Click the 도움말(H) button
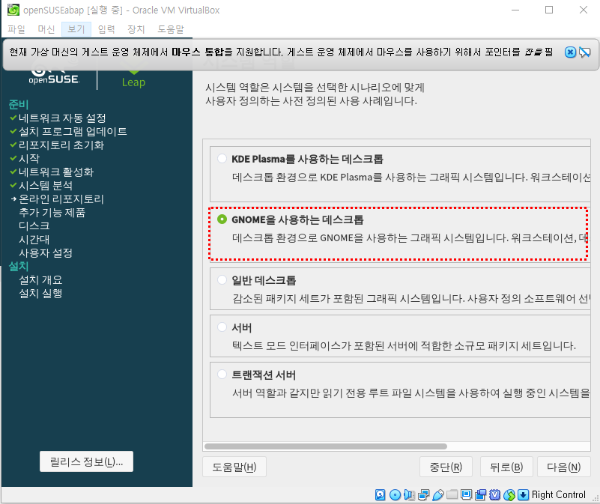 [234, 467]
